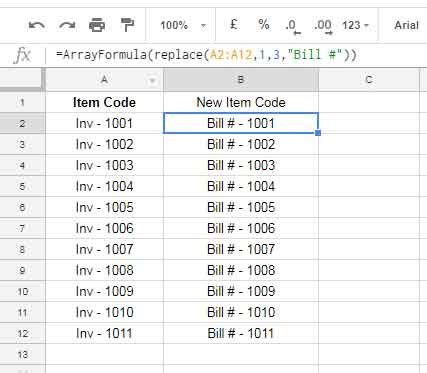Click the increase decimal places icon
Screen dimensions: 427x373
[323, 26]
